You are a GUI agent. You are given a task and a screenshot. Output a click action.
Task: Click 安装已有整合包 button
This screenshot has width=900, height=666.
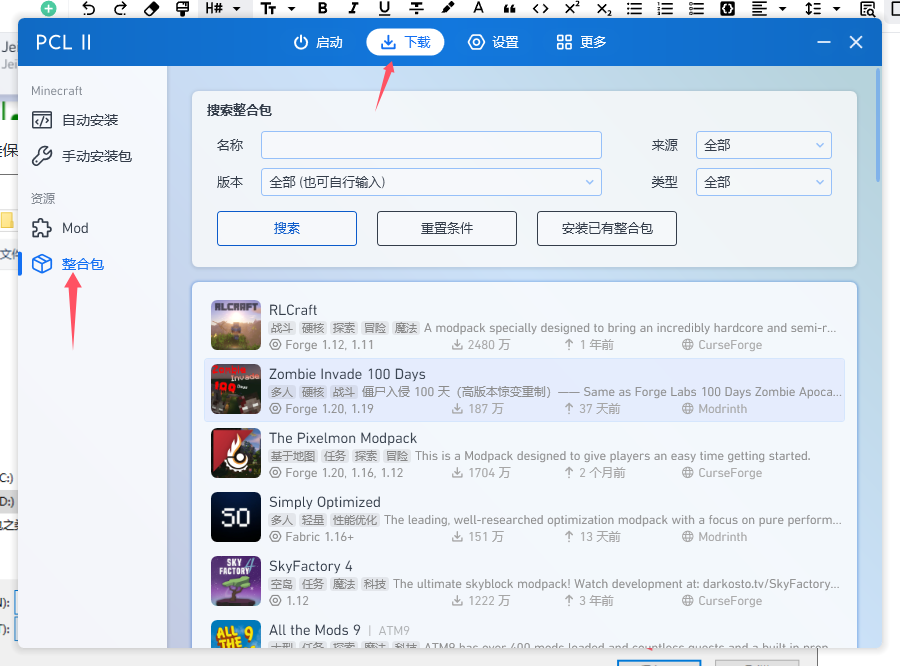click(x=606, y=228)
